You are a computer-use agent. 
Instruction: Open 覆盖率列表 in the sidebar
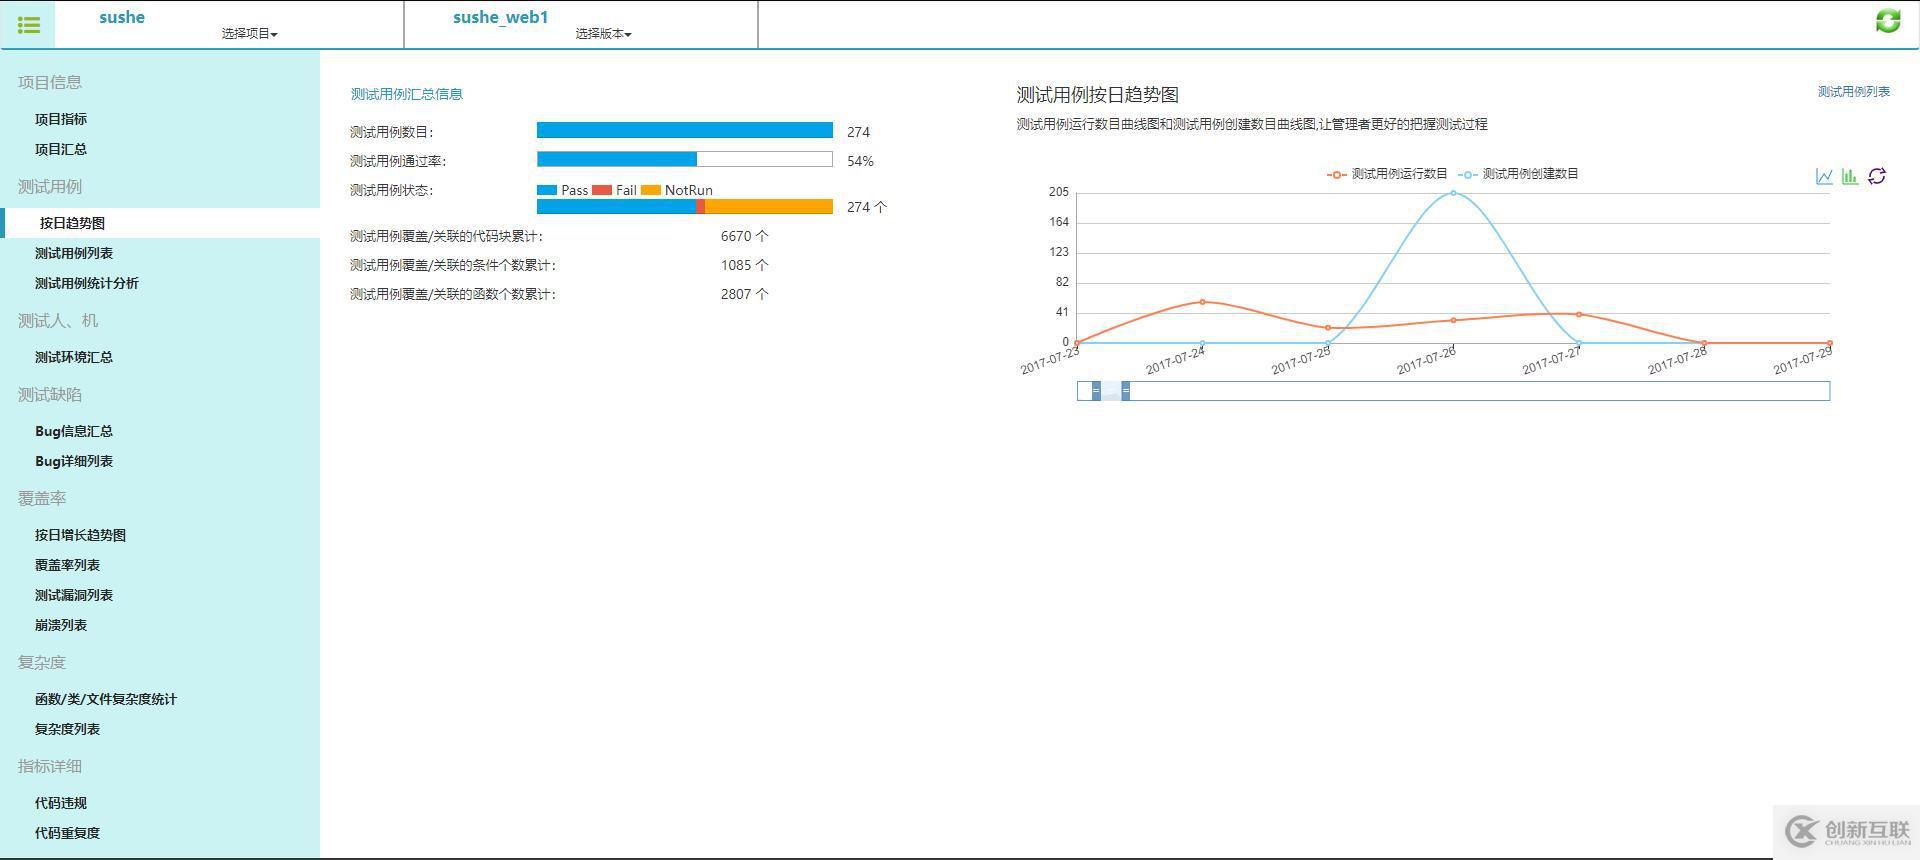tap(67, 565)
